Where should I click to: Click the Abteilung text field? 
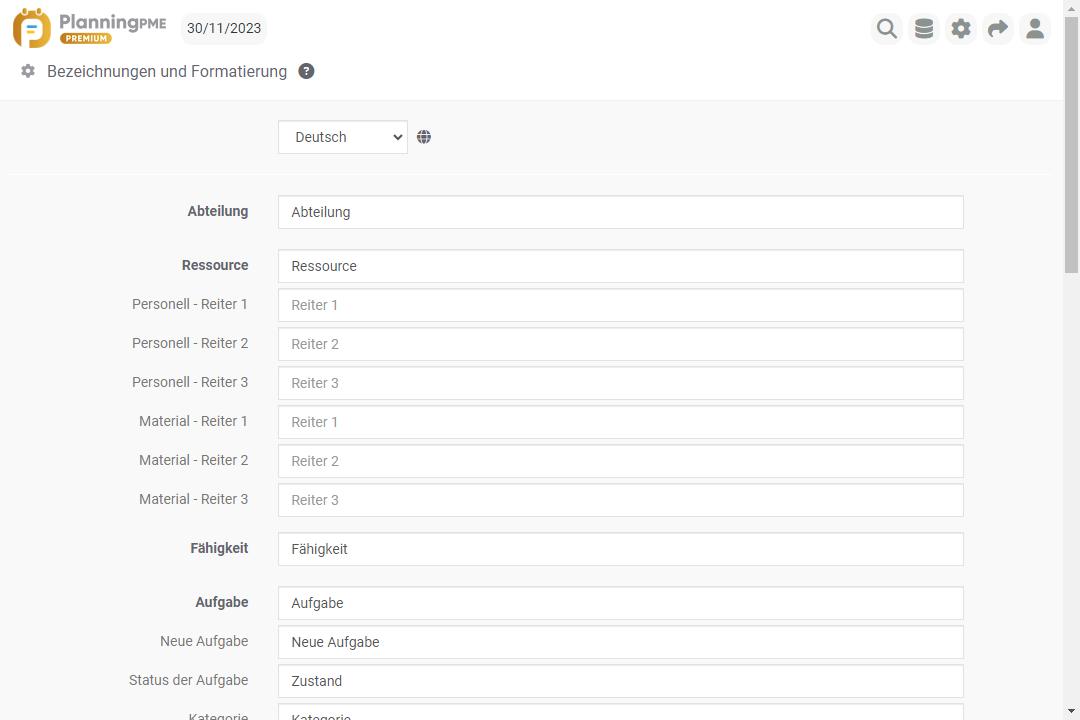[x=620, y=212]
